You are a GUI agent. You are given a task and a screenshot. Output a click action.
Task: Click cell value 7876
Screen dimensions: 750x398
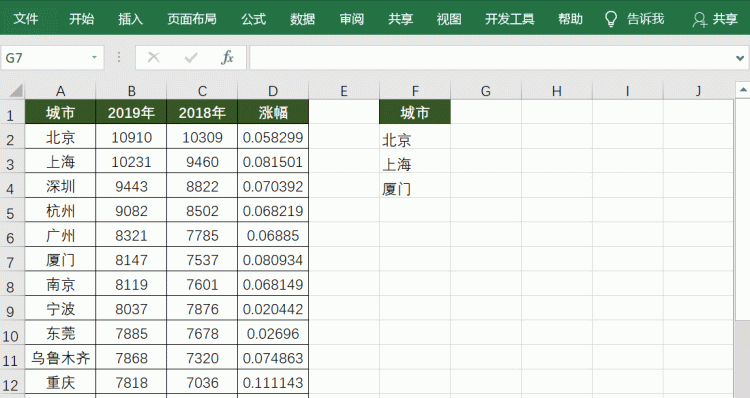202,309
